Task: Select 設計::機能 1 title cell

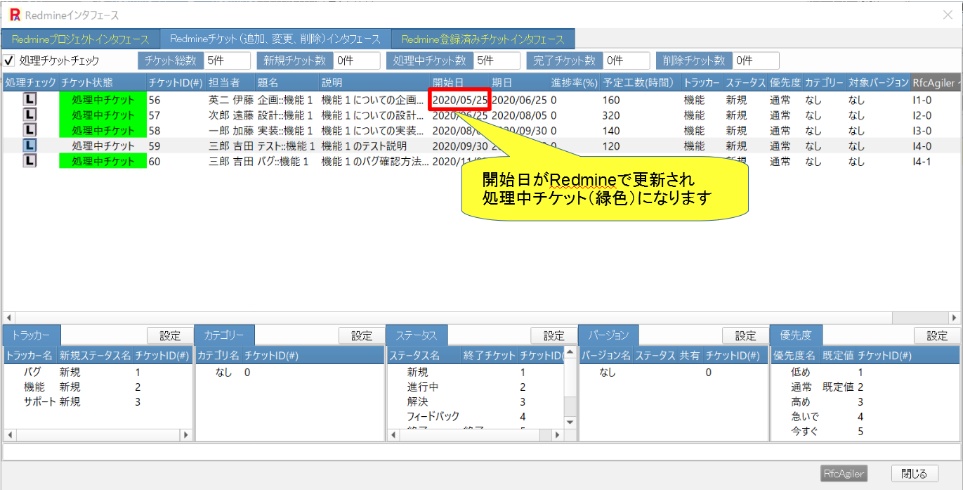Action: 286,115
